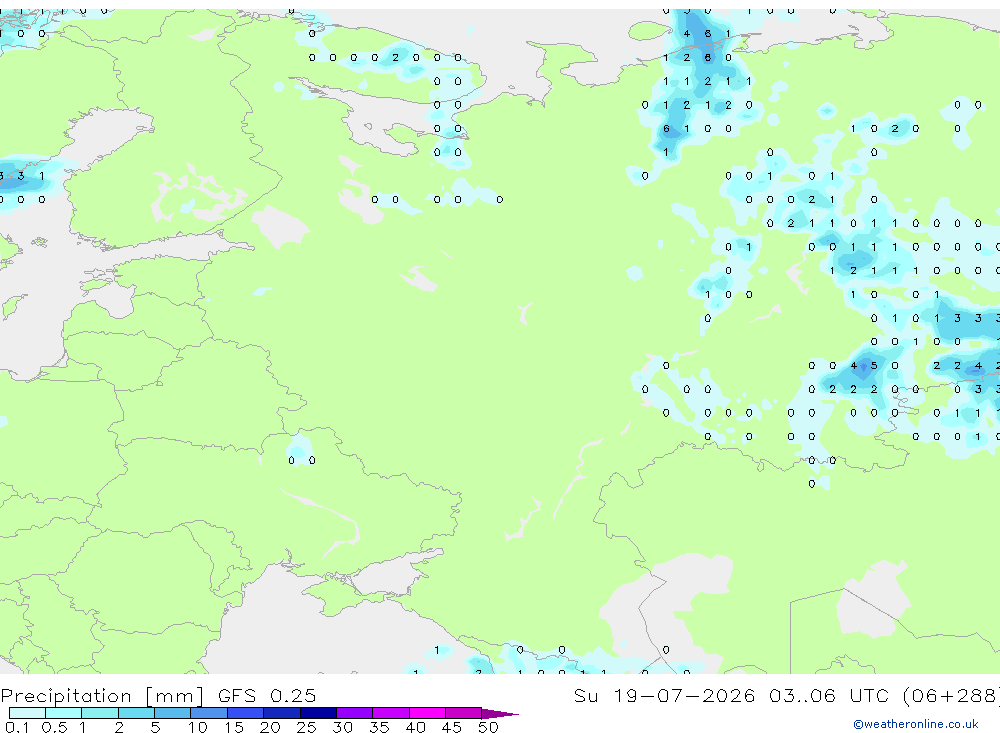This screenshot has height=733, width=1000.
Task: Click the legend label '0.5'
Action: pyautogui.click(x=54, y=727)
